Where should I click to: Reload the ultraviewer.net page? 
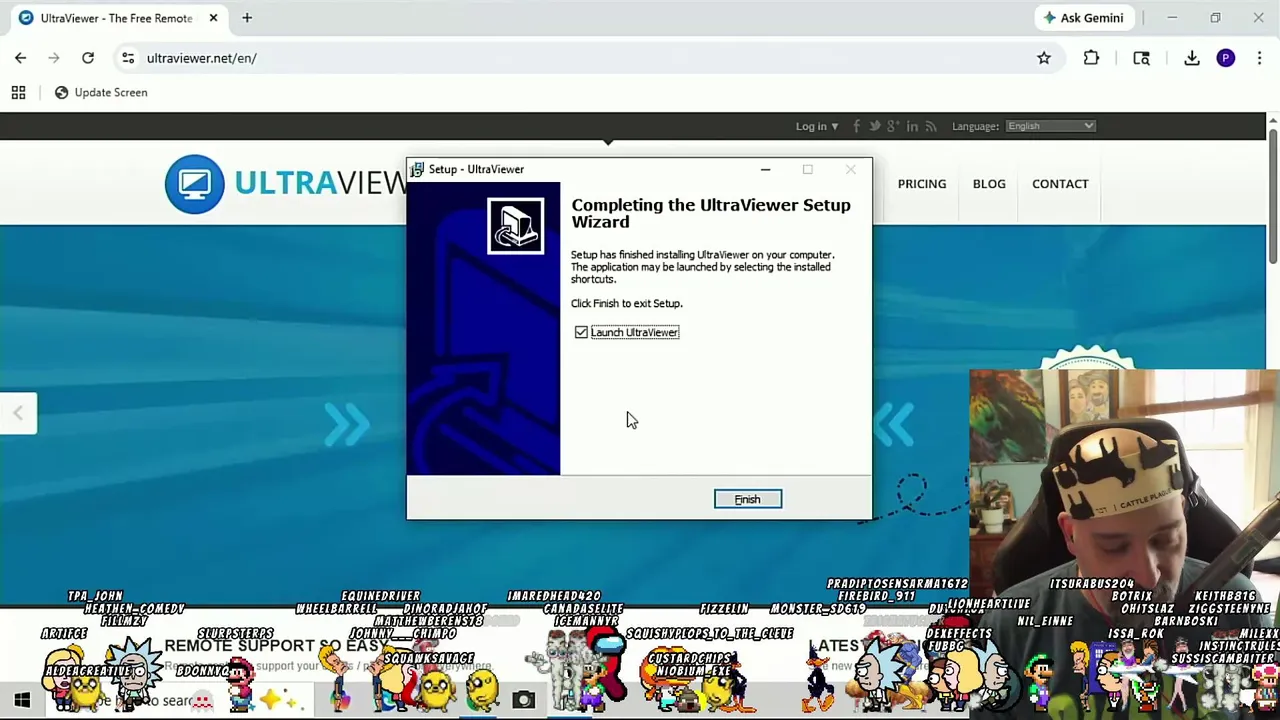(x=88, y=58)
